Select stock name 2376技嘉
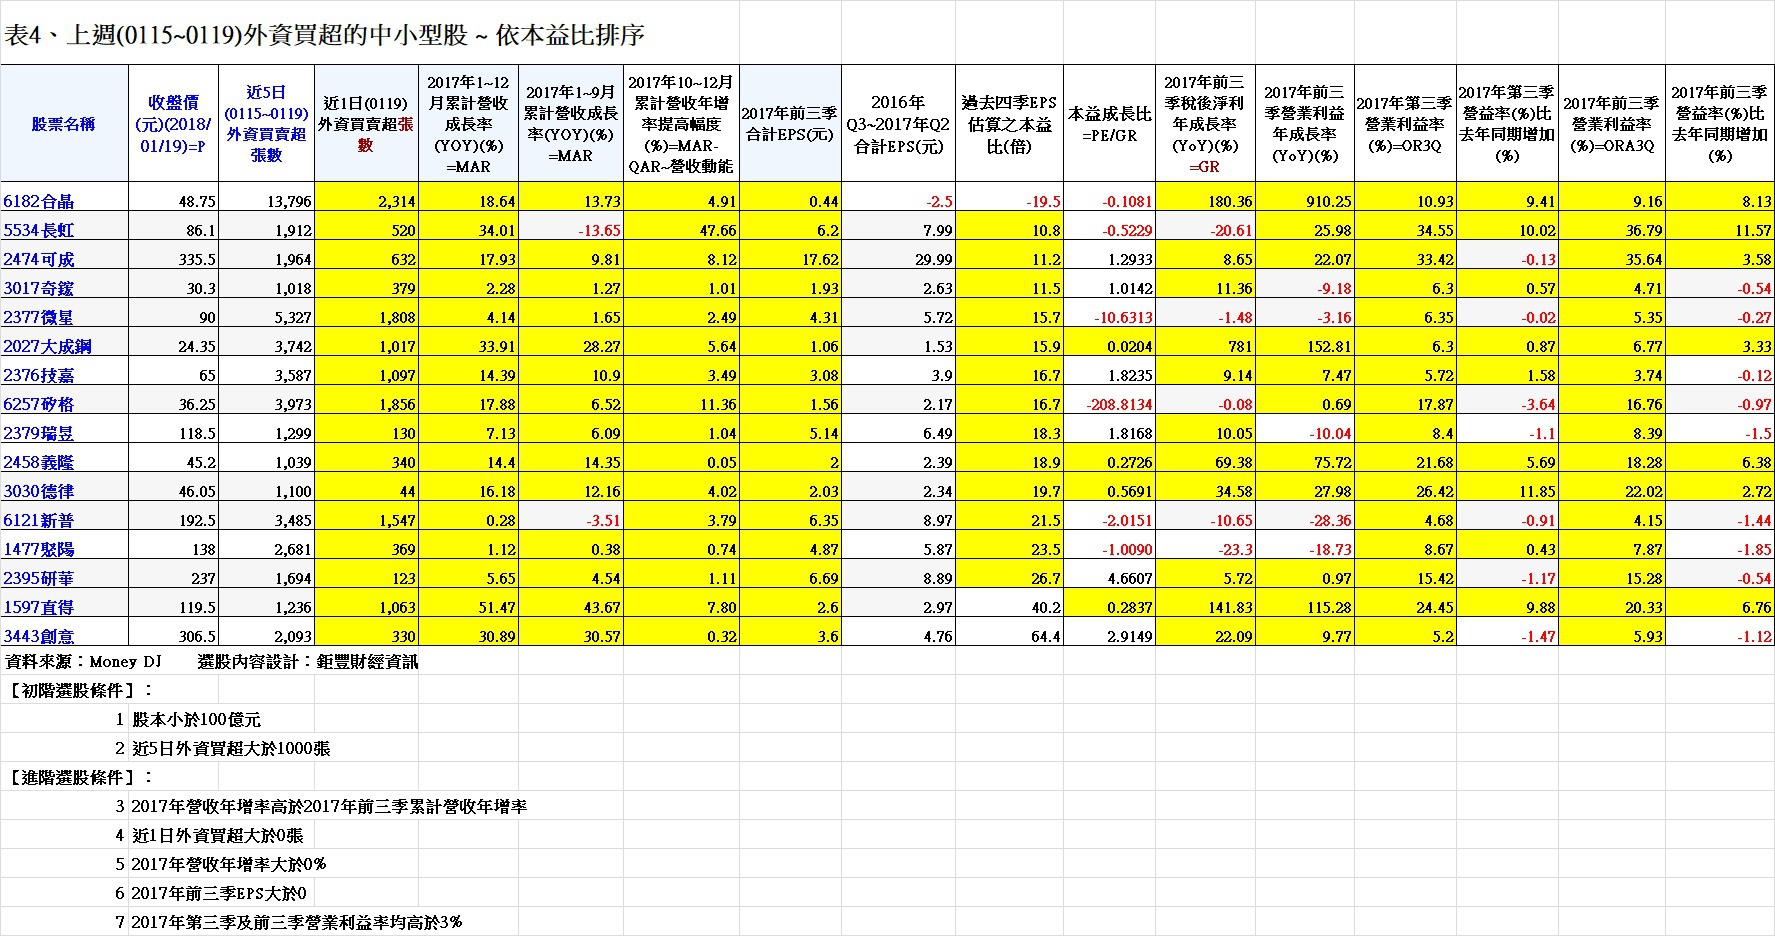1775x936 pixels. coord(38,375)
